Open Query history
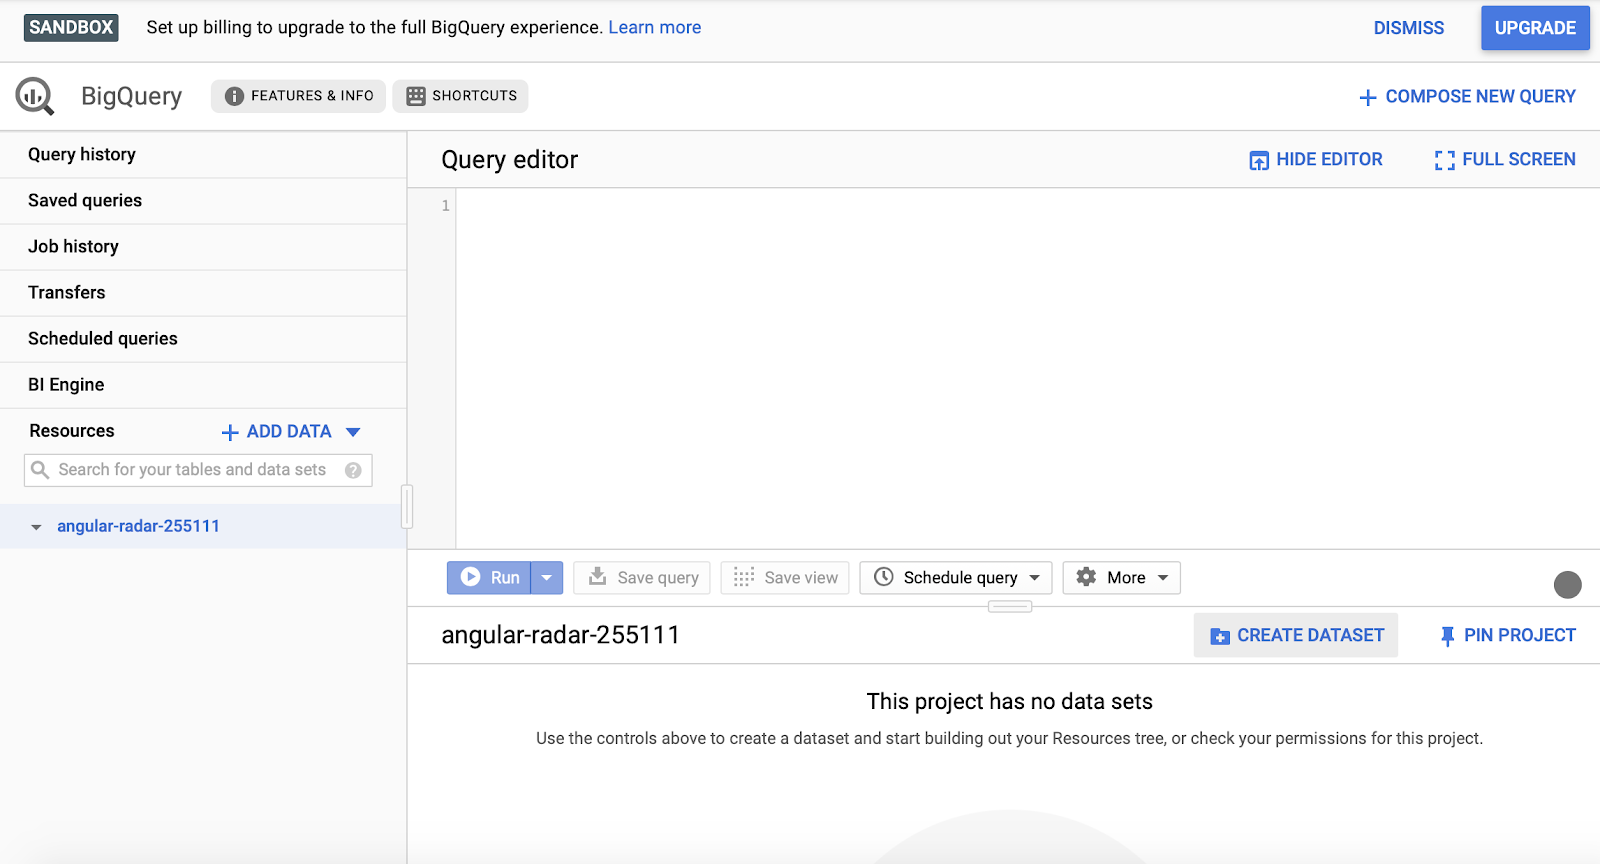 coord(203,155)
